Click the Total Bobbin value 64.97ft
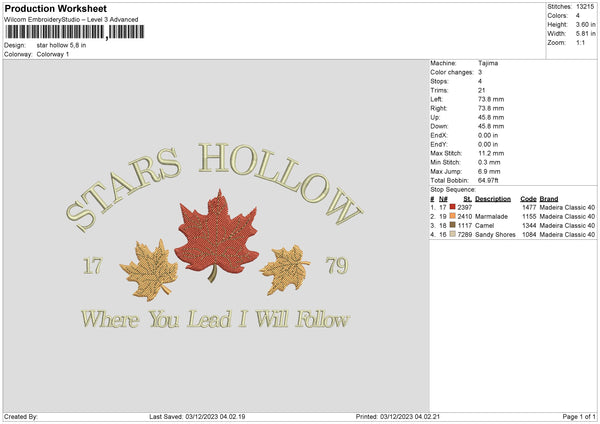Screen dimensions: 600x424 (488, 180)
